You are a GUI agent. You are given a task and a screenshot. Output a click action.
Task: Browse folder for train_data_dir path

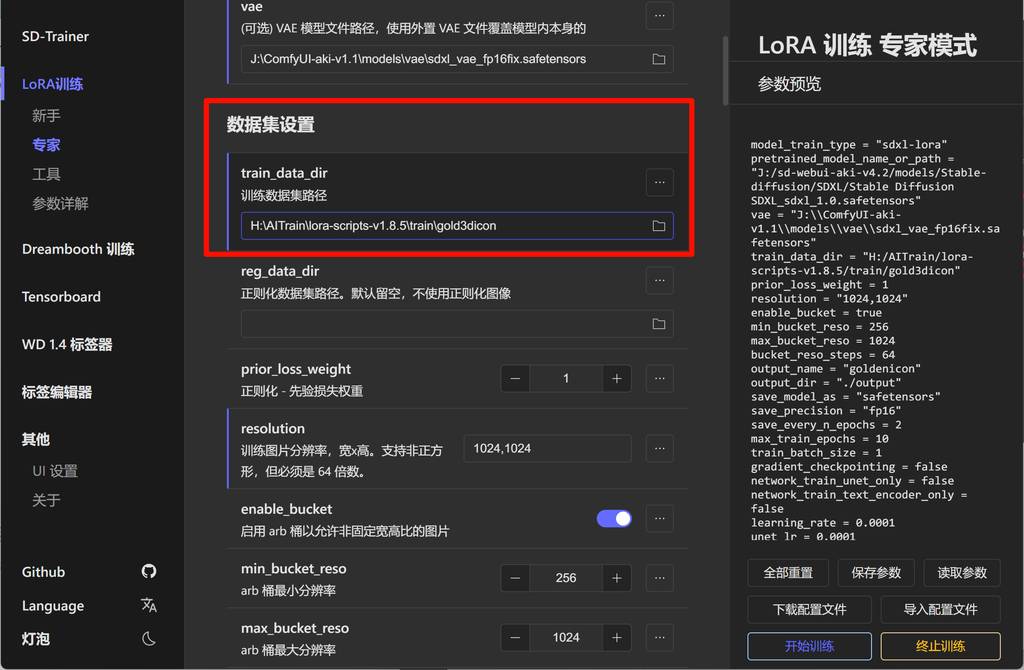(658, 226)
